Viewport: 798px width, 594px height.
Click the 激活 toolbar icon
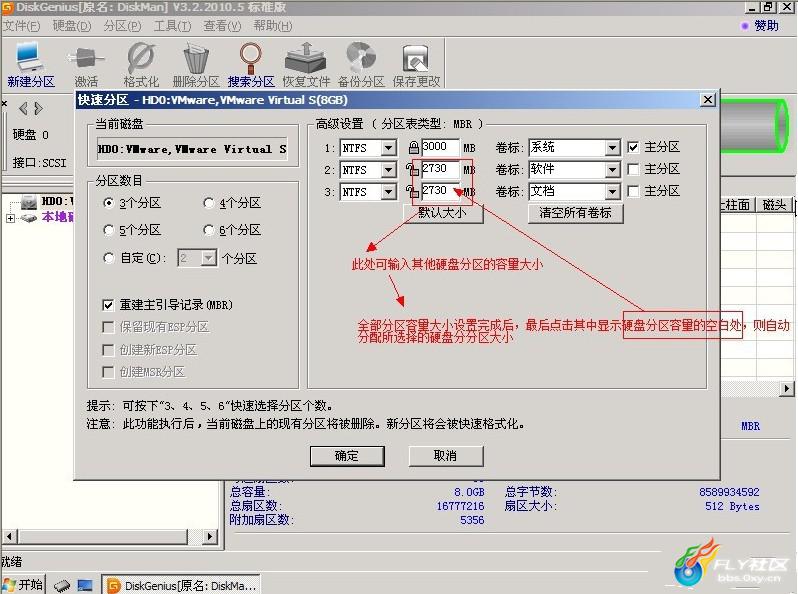tap(86, 64)
